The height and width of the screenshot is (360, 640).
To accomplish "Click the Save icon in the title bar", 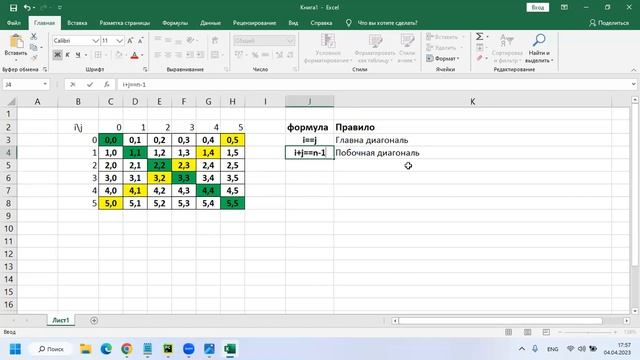I will tap(13, 7).
